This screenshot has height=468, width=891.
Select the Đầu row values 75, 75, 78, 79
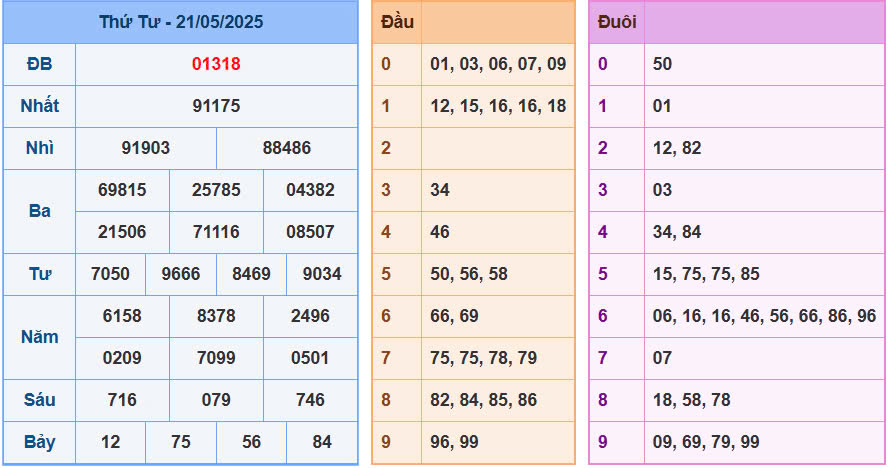point(483,358)
